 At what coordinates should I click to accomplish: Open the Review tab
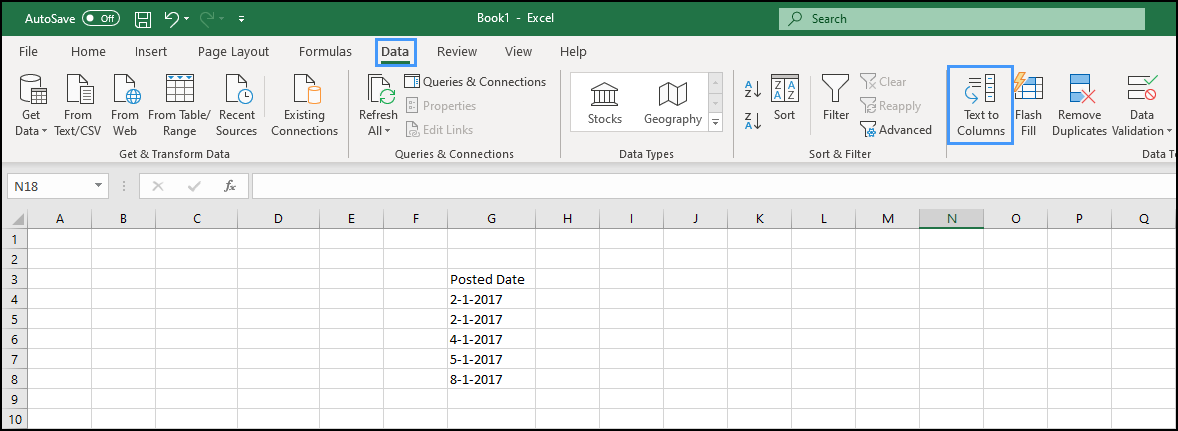tap(457, 52)
